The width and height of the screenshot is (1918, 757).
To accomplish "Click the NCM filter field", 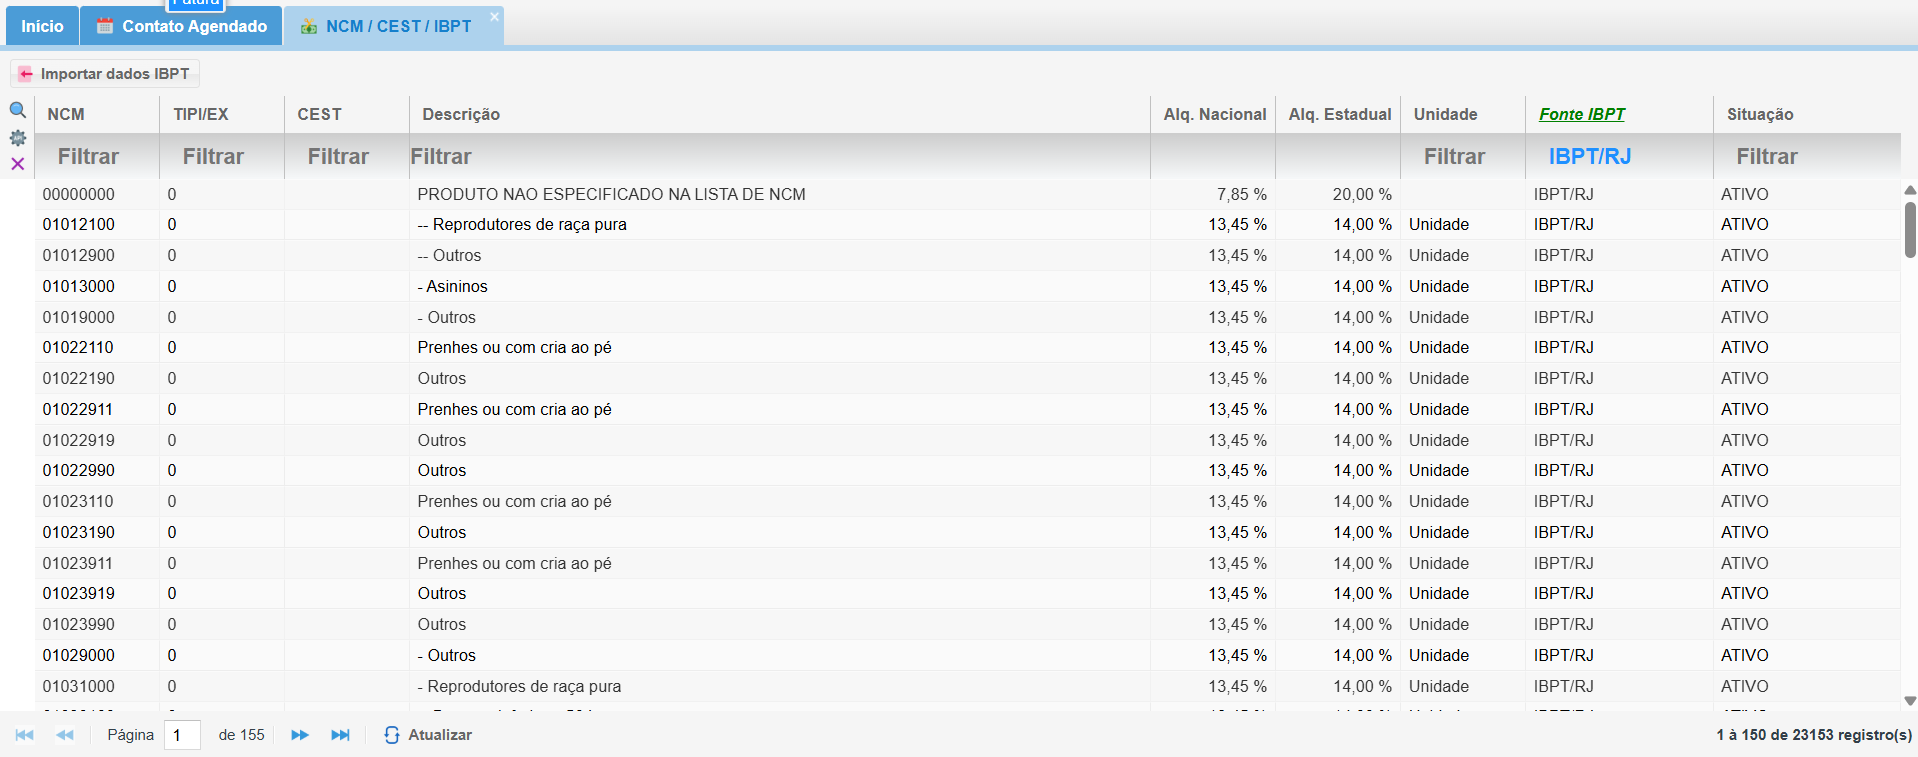I will tap(89, 157).
